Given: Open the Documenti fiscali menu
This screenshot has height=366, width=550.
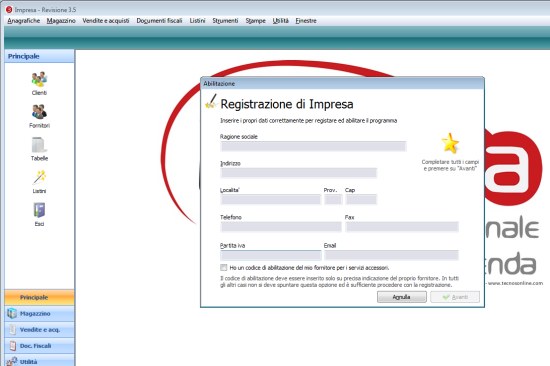Looking at the screenshot, I should (x=159, y=21).
